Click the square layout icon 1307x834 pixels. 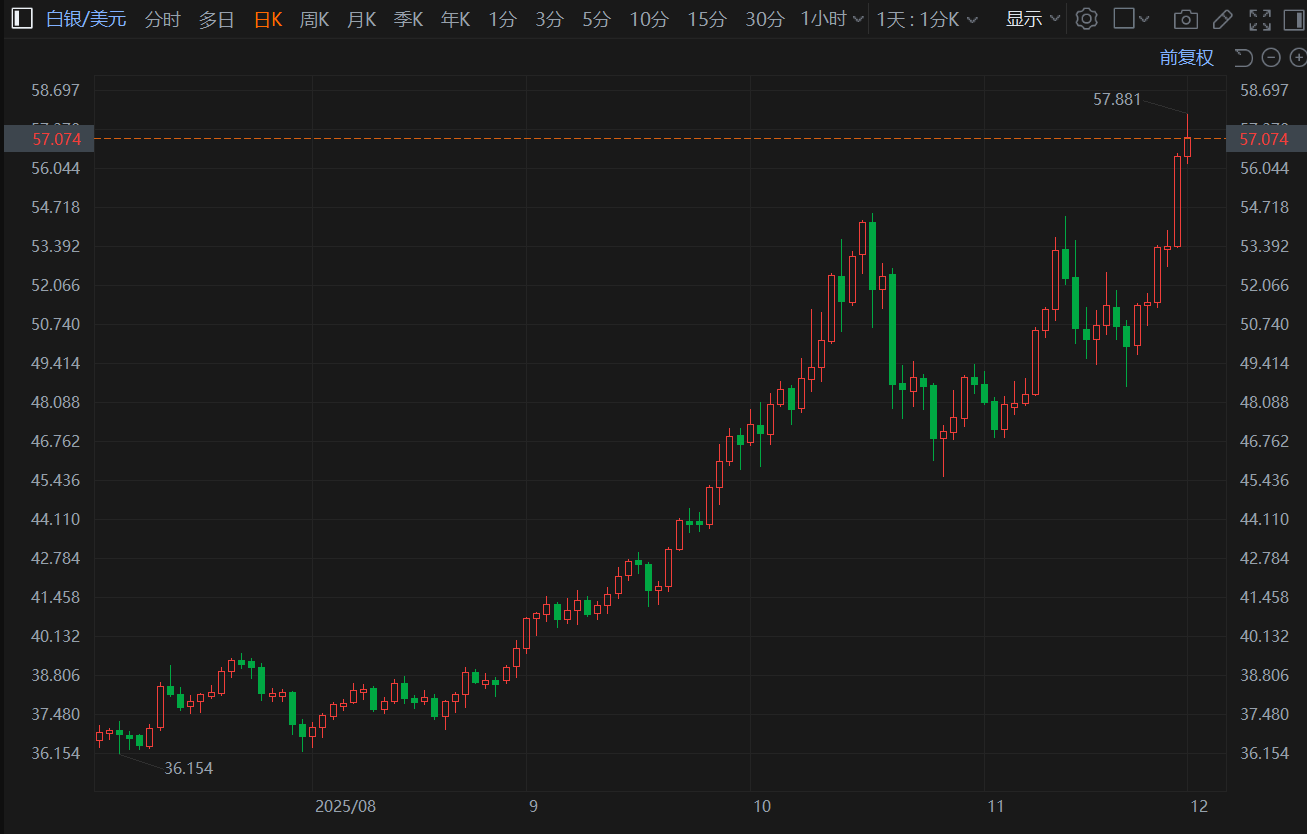(1124, 19)
